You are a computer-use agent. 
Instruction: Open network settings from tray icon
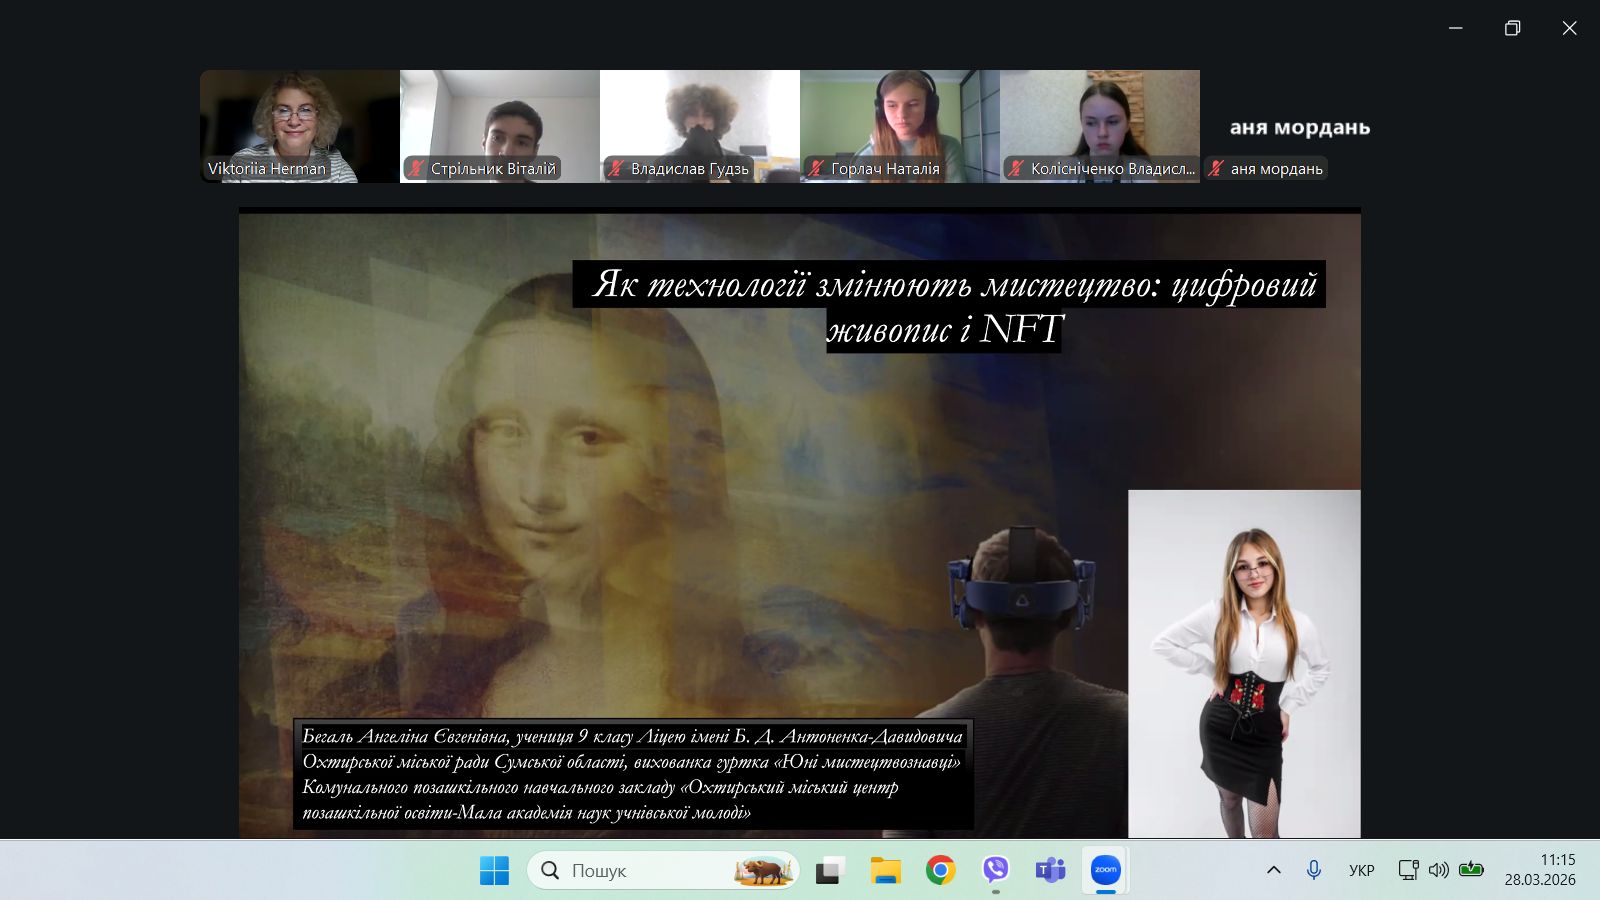(x=1408, y=870)
